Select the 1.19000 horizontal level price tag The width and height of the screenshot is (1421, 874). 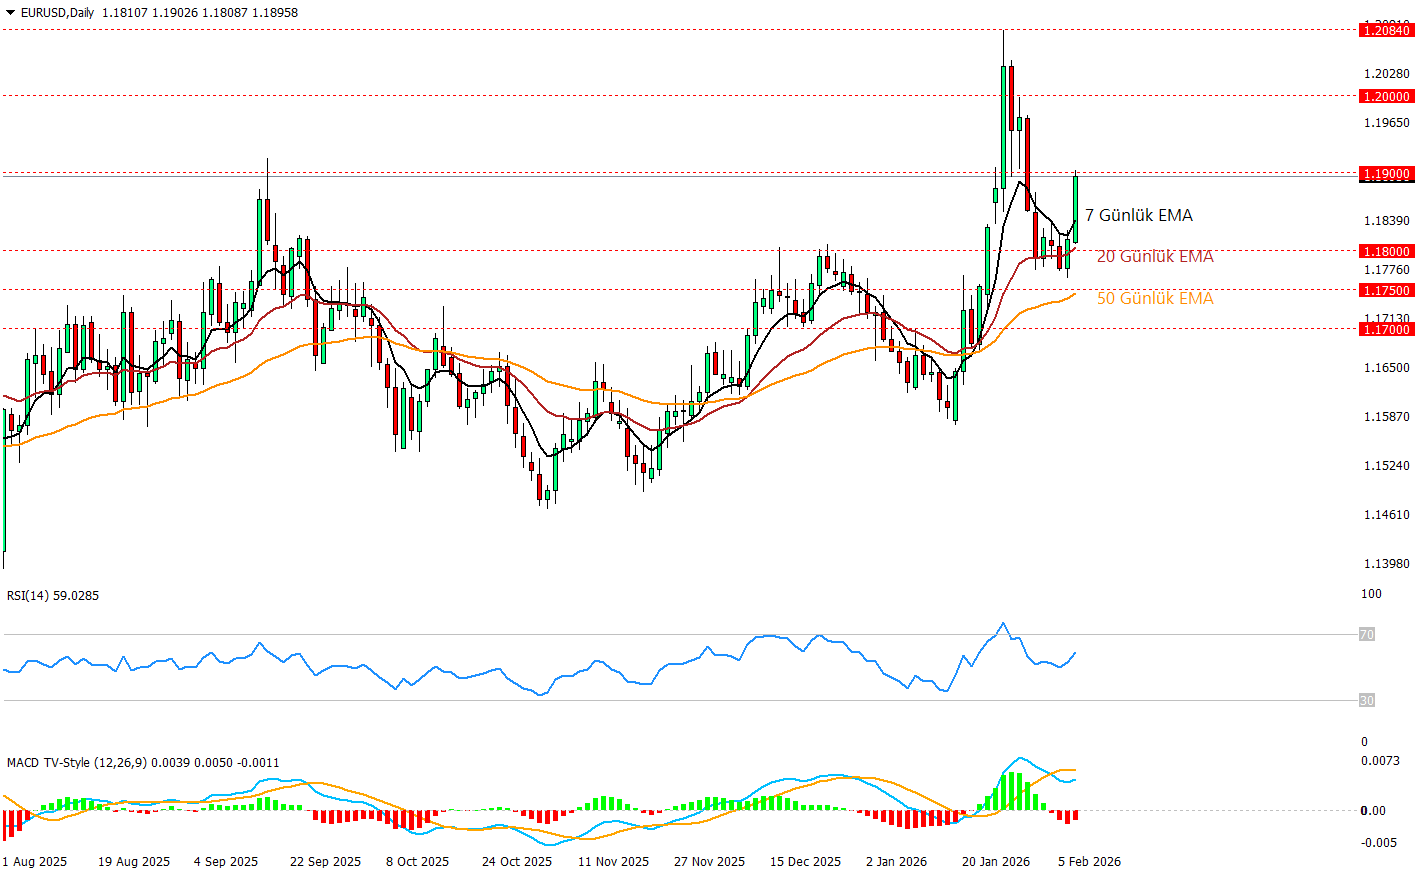click(x=1386, y=174)
